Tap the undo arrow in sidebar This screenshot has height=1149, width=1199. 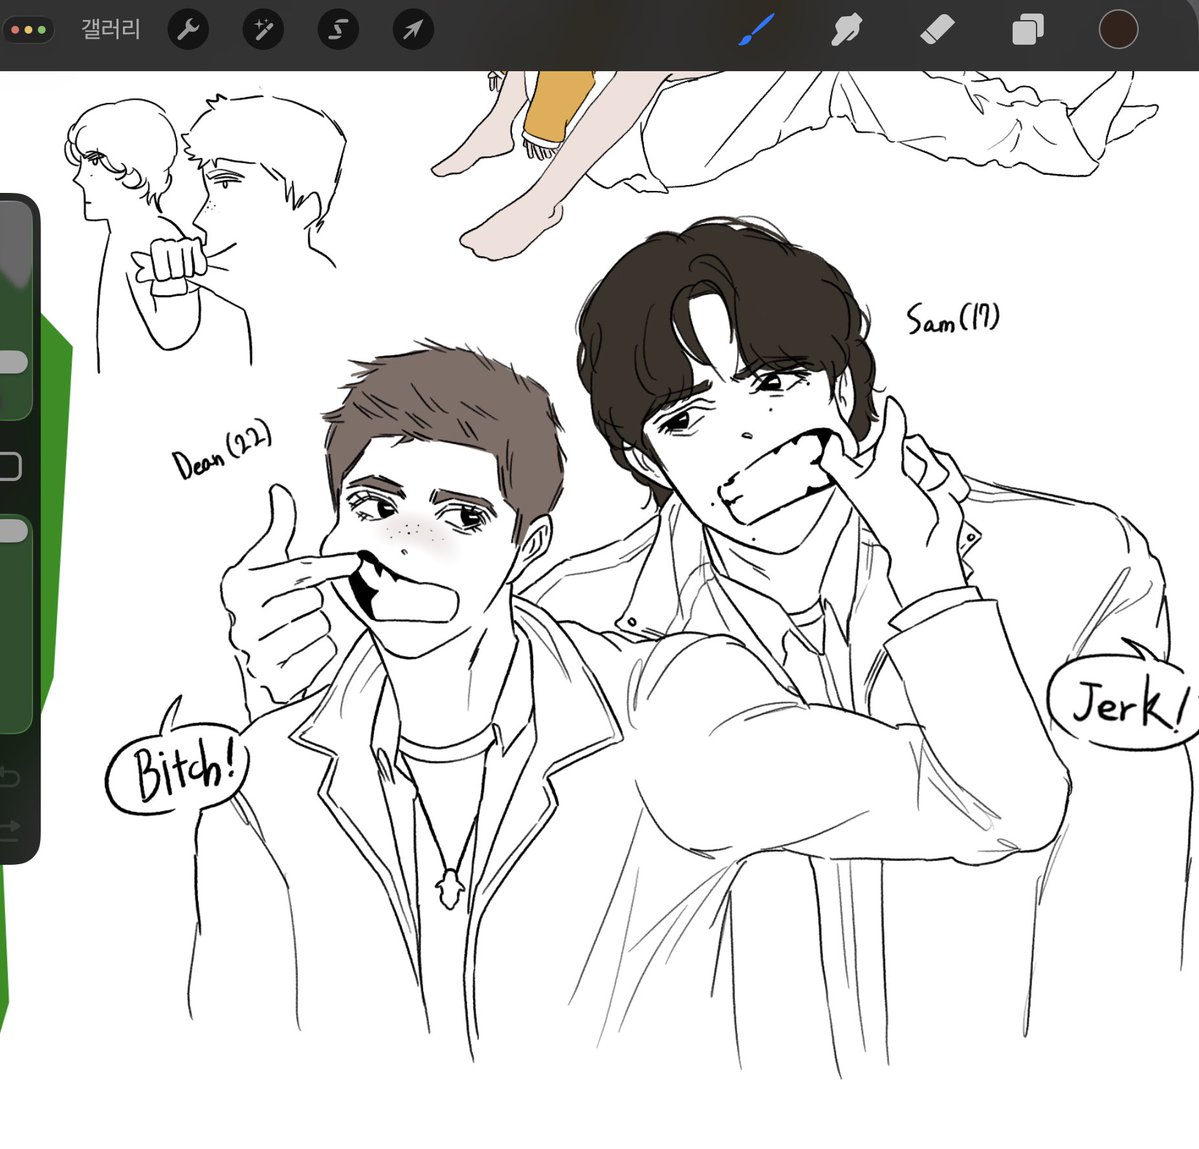coord(9,777)
